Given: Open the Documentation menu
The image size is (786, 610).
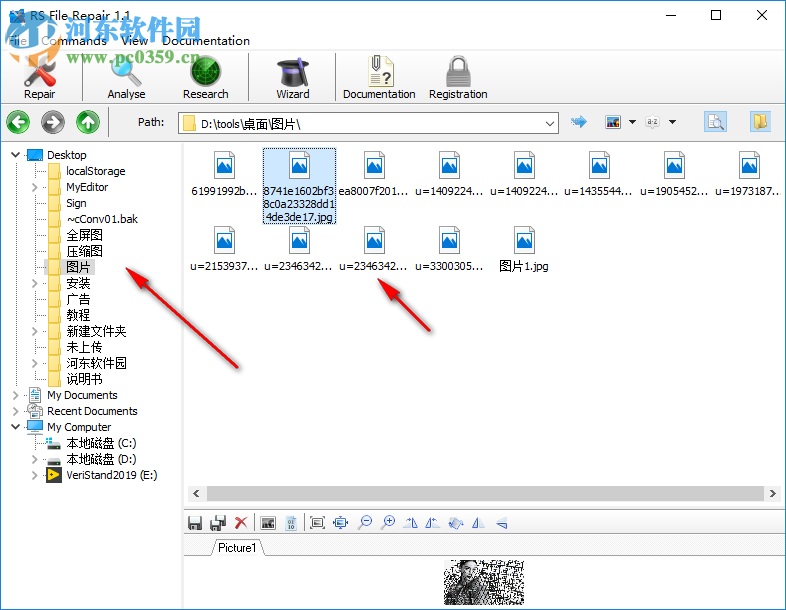Looking at the screenshot, I should [206, 41].
